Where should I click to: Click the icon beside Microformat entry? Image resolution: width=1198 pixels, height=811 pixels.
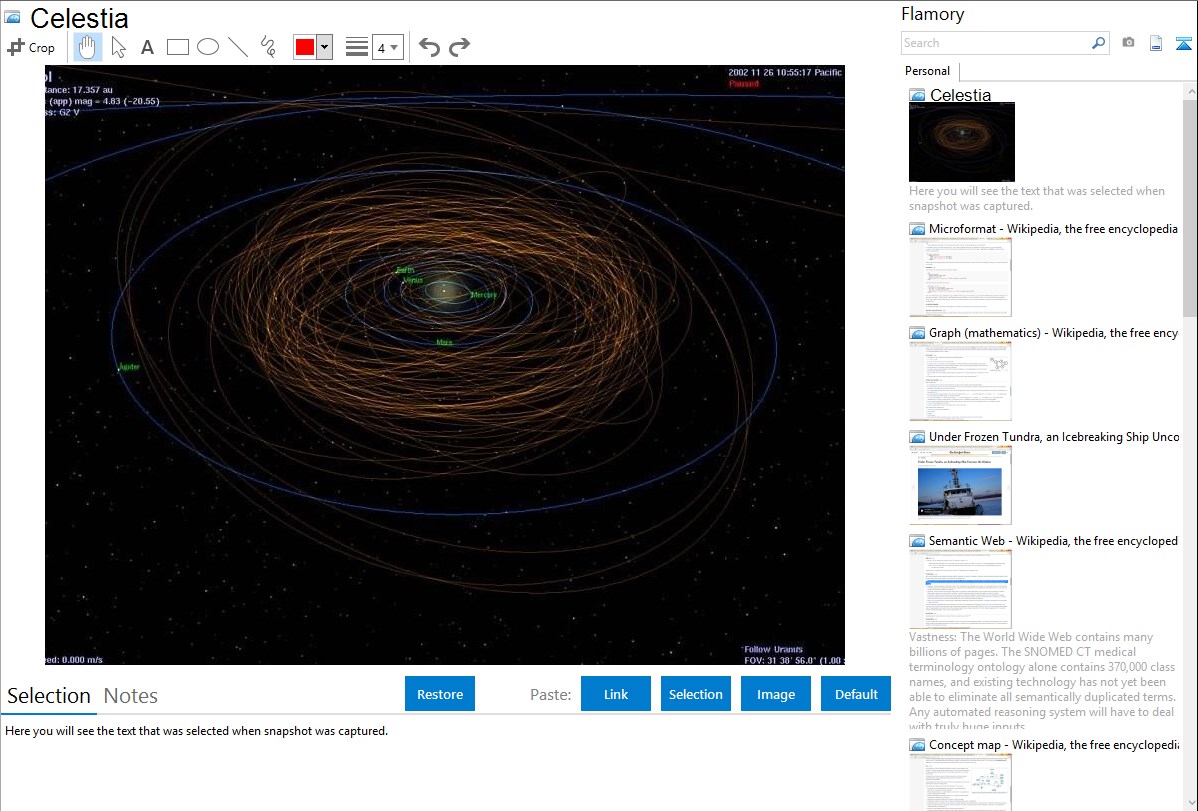click(x=917, y=229)
